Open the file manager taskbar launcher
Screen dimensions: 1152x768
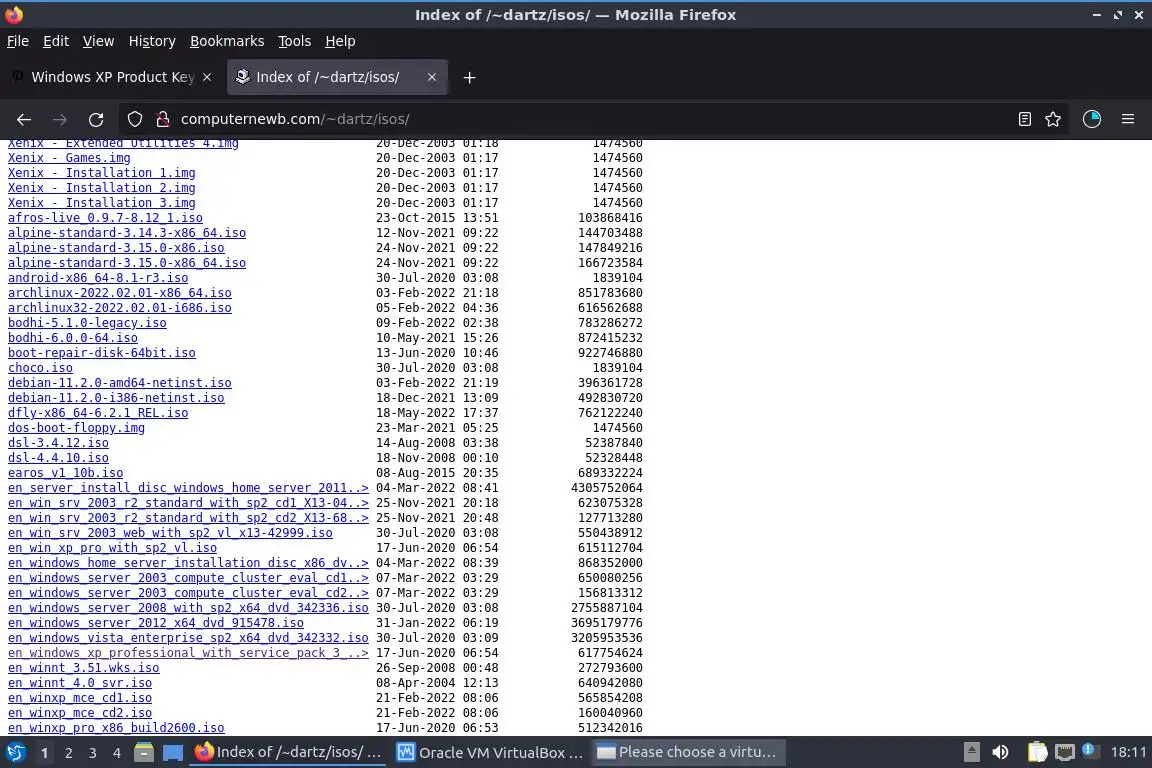point(144,753)
